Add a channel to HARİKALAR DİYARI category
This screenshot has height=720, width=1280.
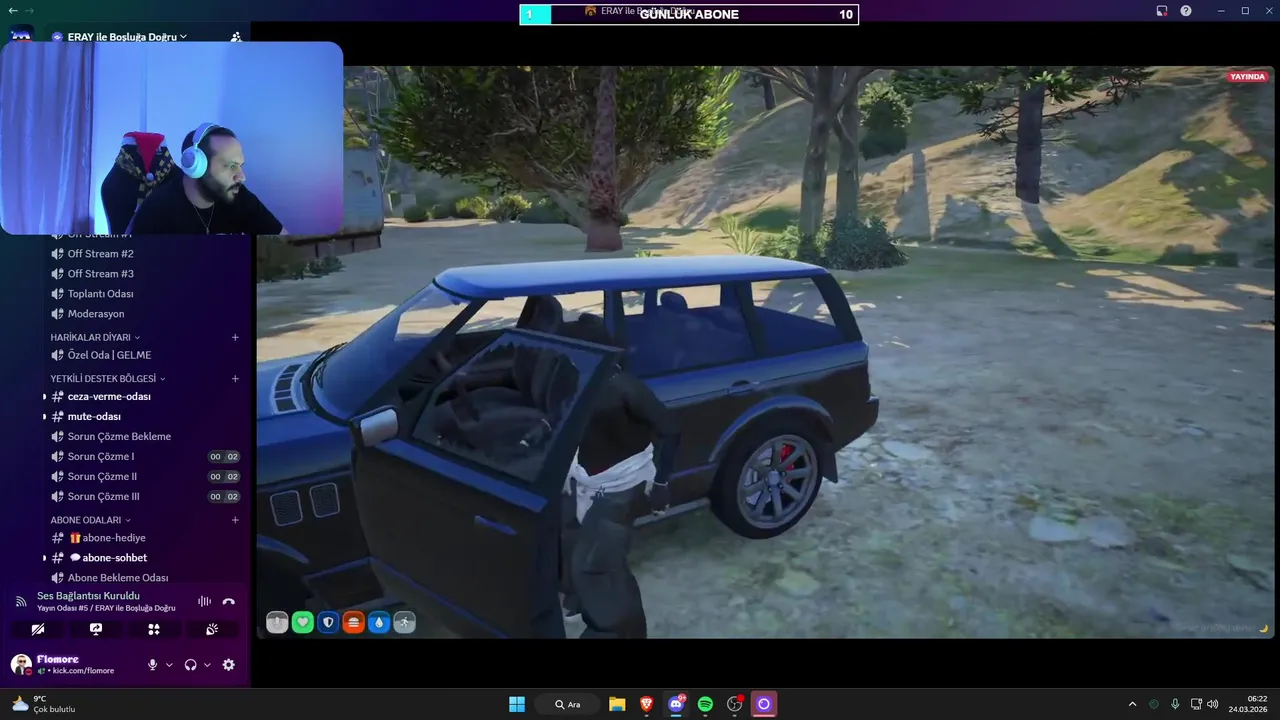coord(235,337)
